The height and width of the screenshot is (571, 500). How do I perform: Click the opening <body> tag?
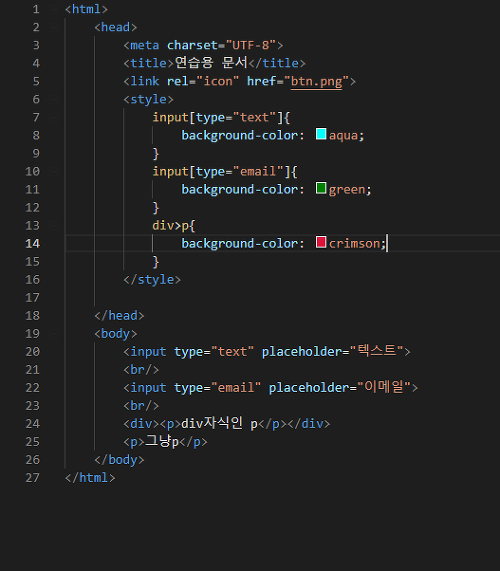coord(115,334)
